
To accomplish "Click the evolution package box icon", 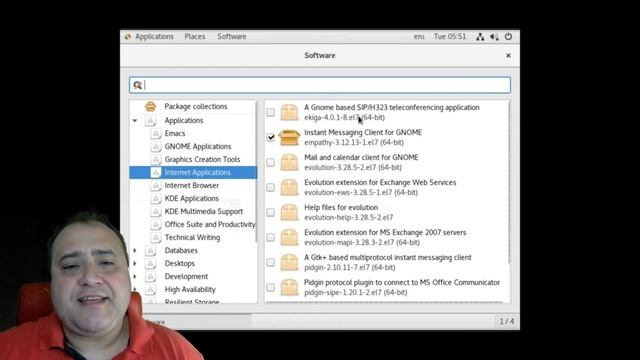I will point(289,162).
